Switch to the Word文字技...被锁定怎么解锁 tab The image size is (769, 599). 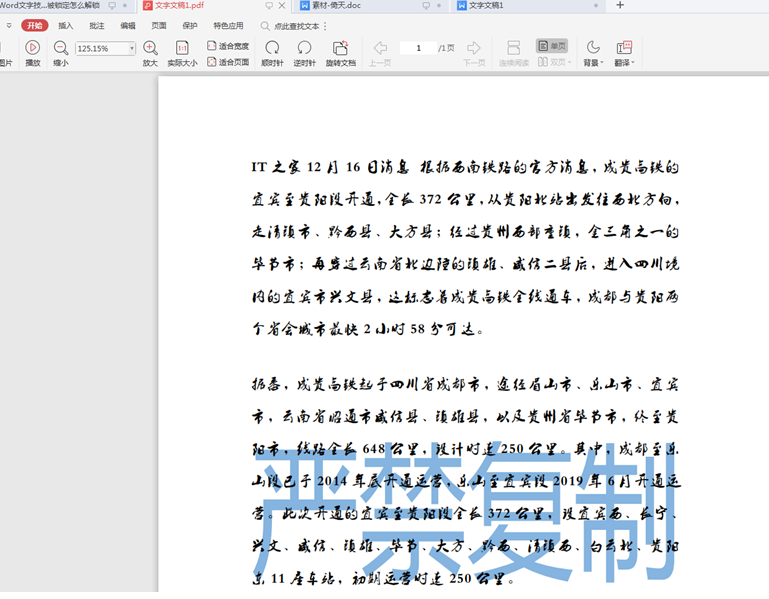tap(50, 5)
